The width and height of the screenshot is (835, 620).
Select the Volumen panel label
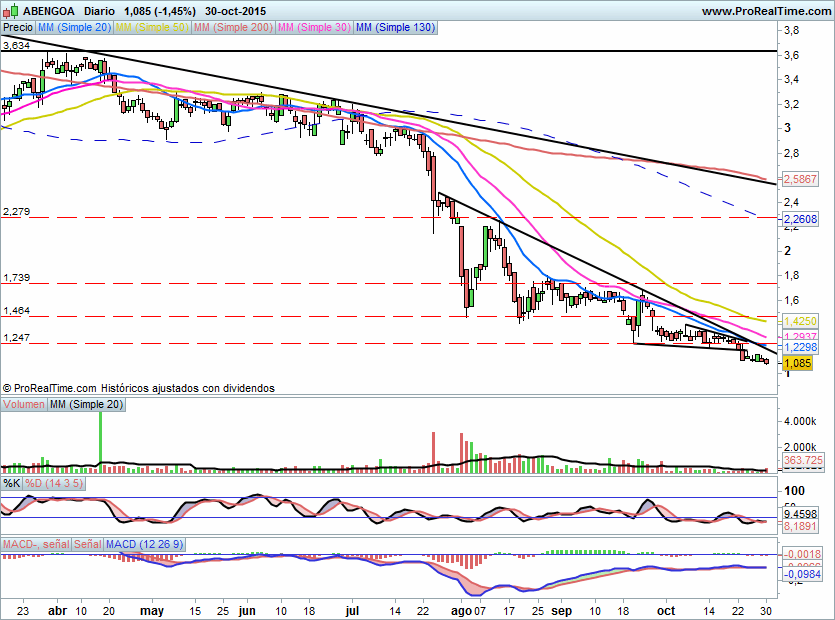(24, 404)
